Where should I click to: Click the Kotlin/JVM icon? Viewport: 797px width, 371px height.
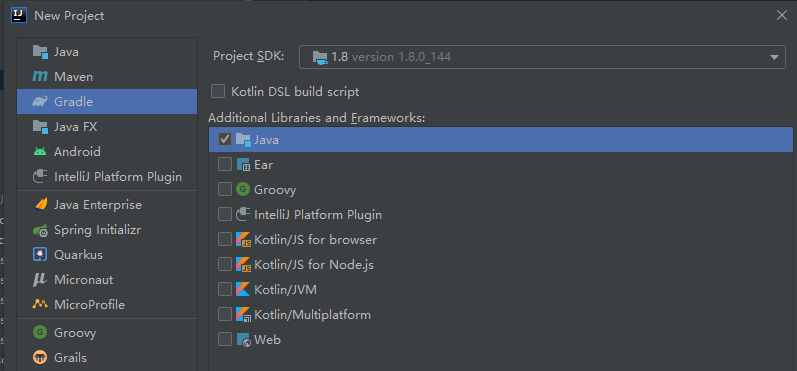242,290
